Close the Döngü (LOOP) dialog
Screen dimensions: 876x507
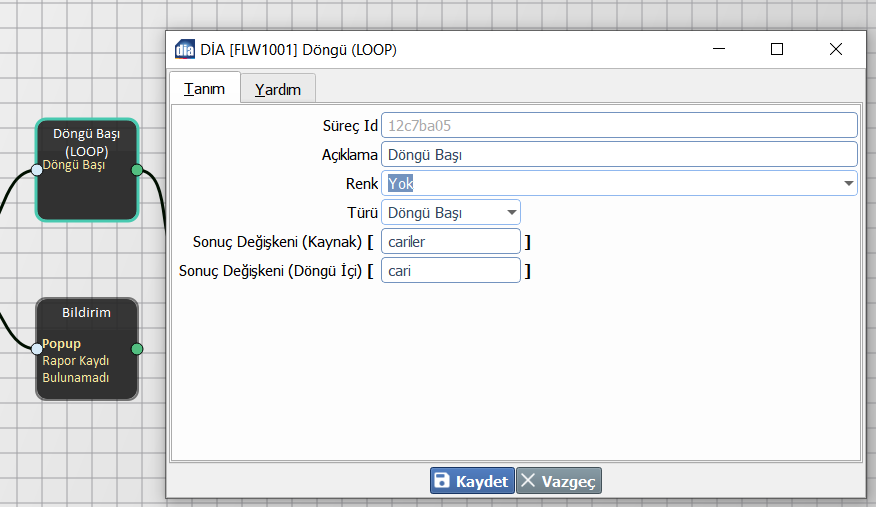836,49
